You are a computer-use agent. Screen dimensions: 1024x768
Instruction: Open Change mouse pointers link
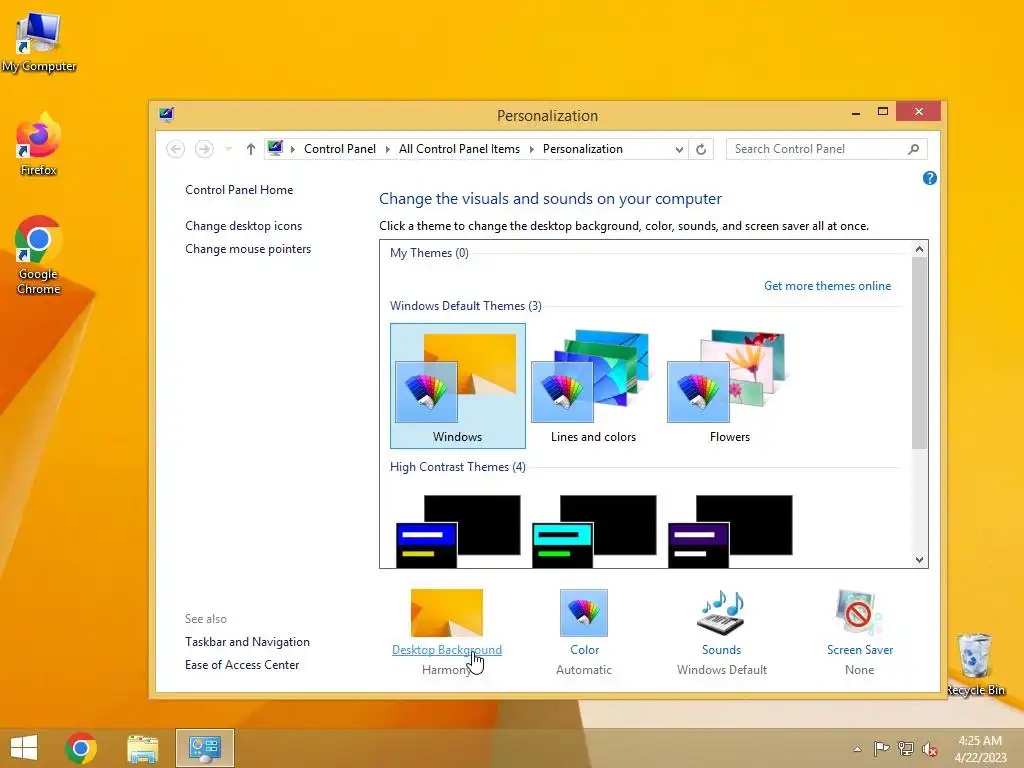click(x=248, y=249)
